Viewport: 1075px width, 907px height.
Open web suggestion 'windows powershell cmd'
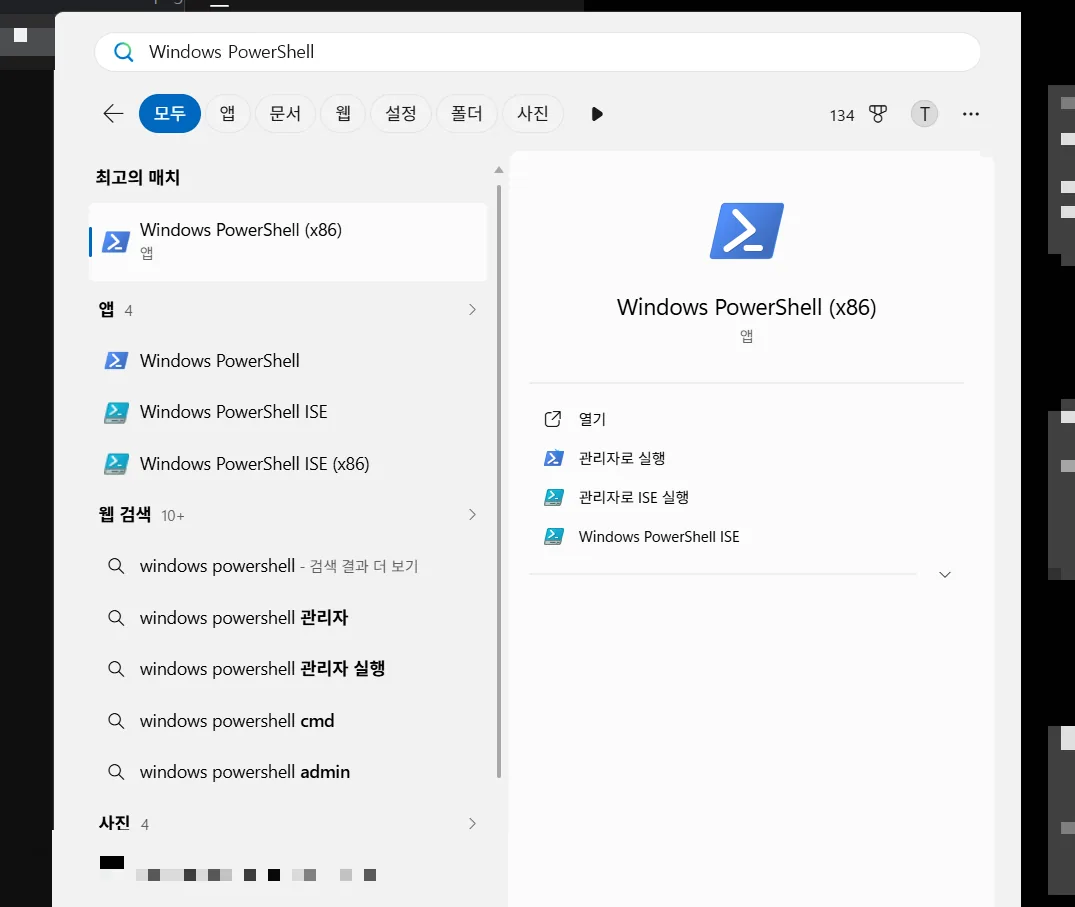tap(288, 721)
